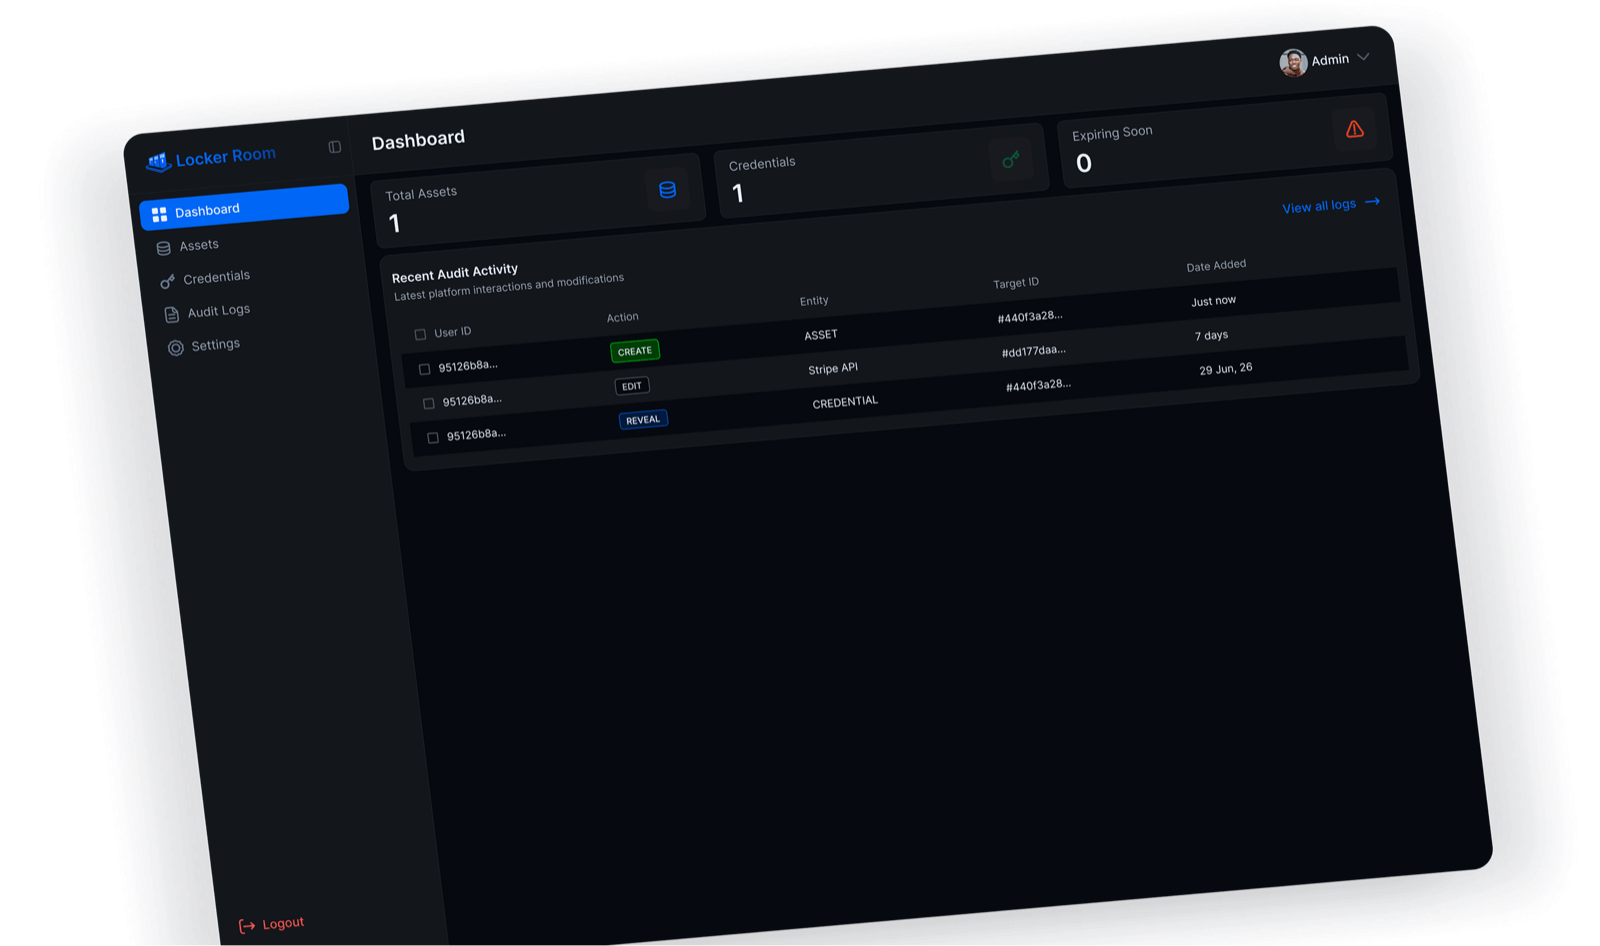The height and width of the screenshot is (946, 1600).
Task: Click the Logout arrow icon
Action: [247, 926]
